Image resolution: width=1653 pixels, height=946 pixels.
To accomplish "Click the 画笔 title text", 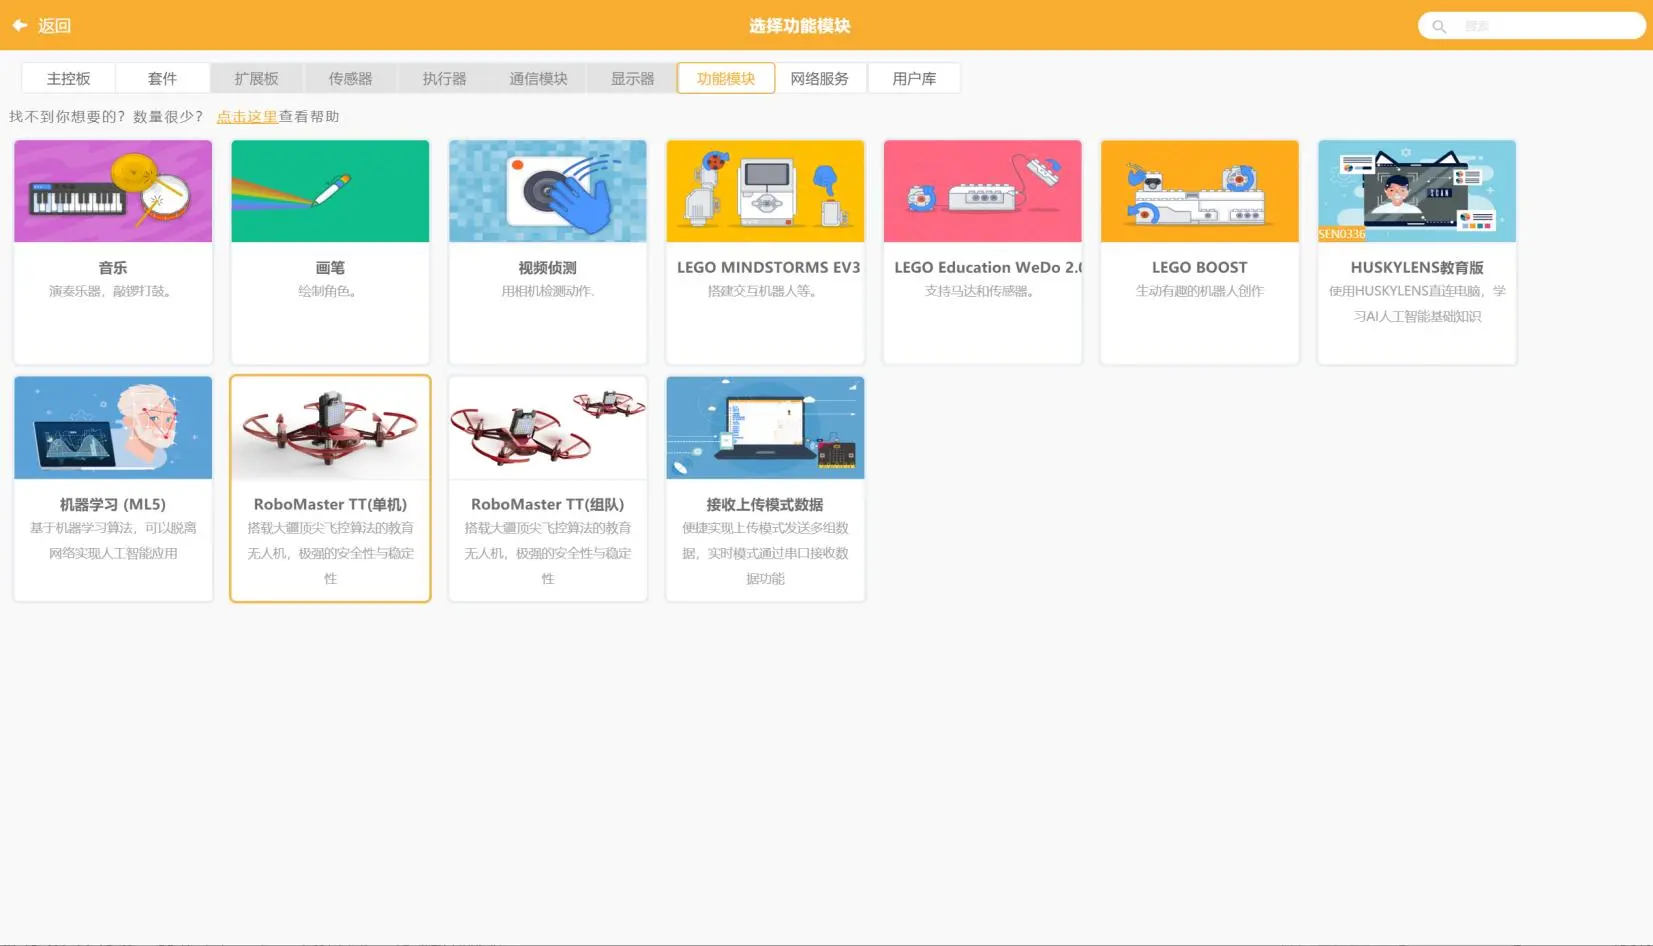I will [x=330, y=268].
